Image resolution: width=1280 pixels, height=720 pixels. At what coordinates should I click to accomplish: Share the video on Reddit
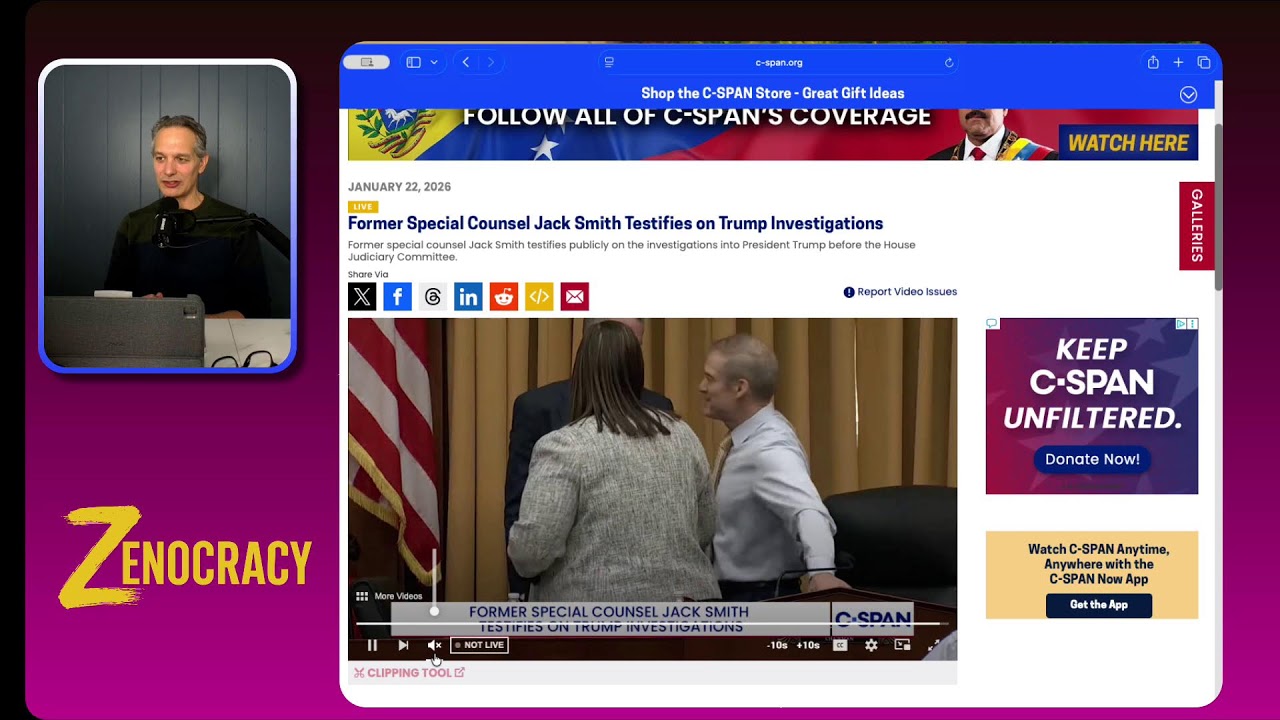coord(504,296)
